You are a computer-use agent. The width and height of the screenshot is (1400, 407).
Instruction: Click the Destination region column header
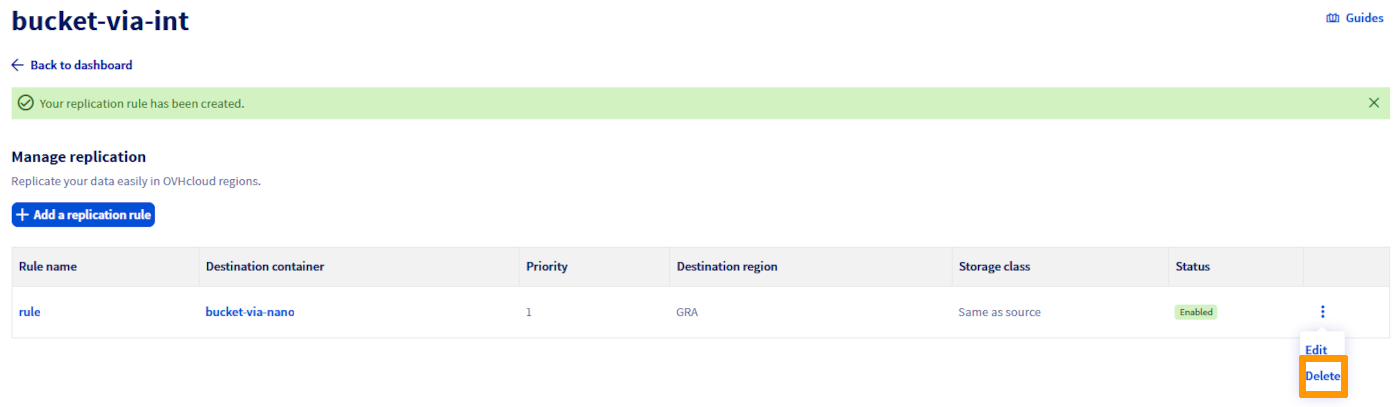click(x=727, y=267)
